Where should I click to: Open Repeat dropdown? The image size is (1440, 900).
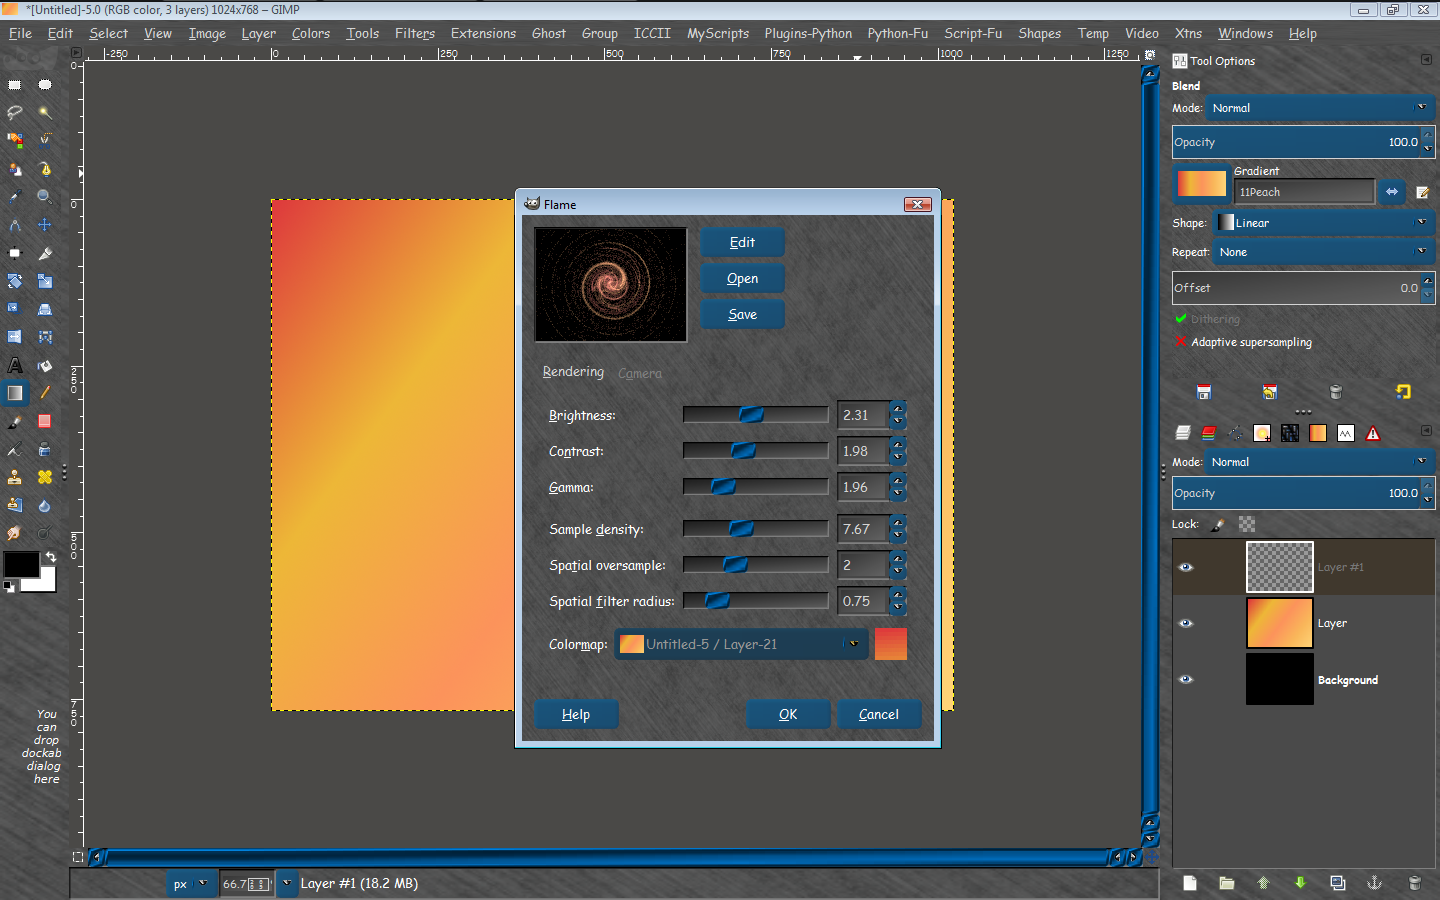click(x=1324, y=252)
